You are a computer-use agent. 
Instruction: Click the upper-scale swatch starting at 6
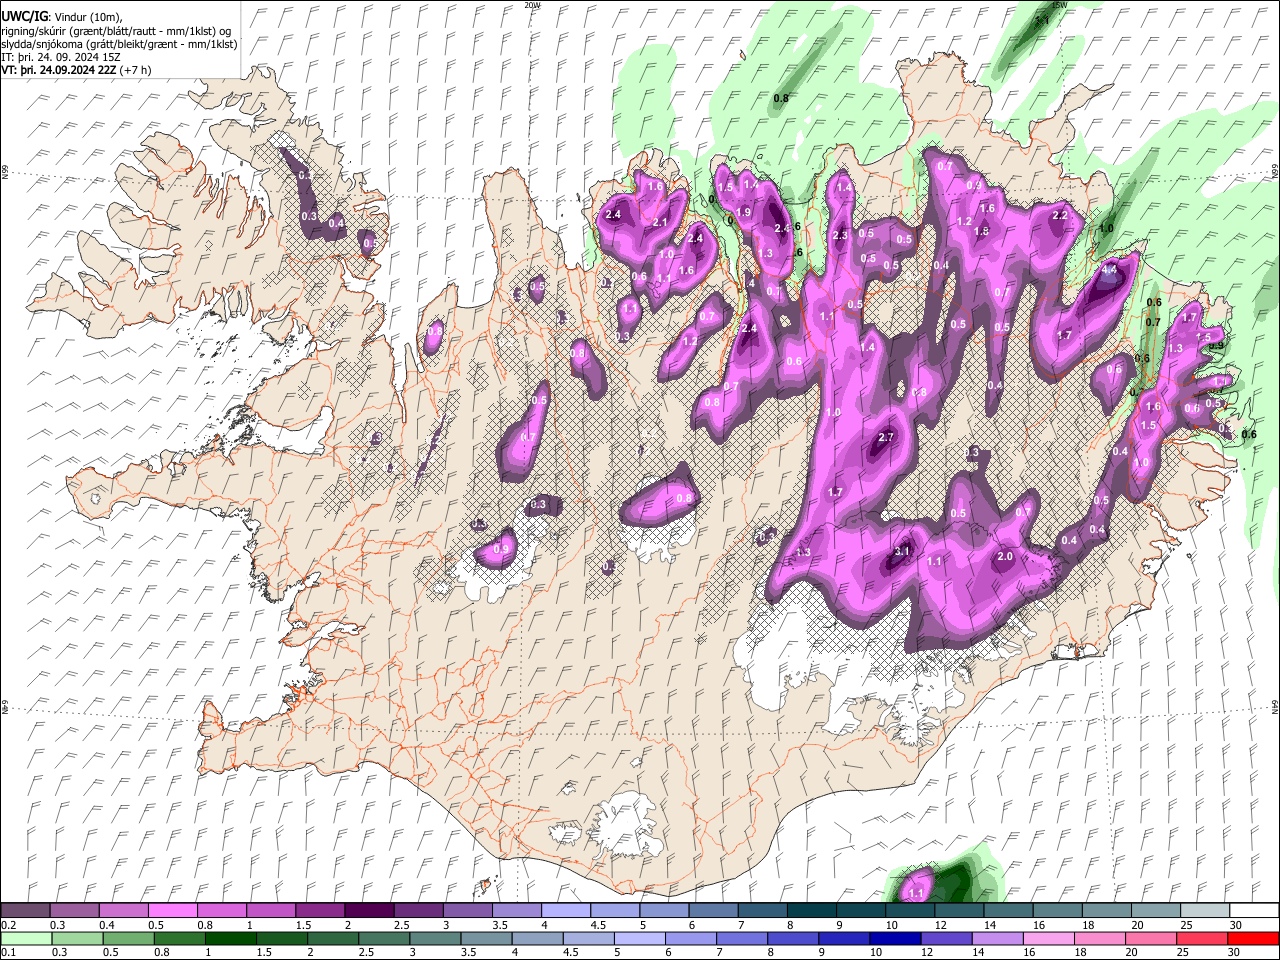712,911
